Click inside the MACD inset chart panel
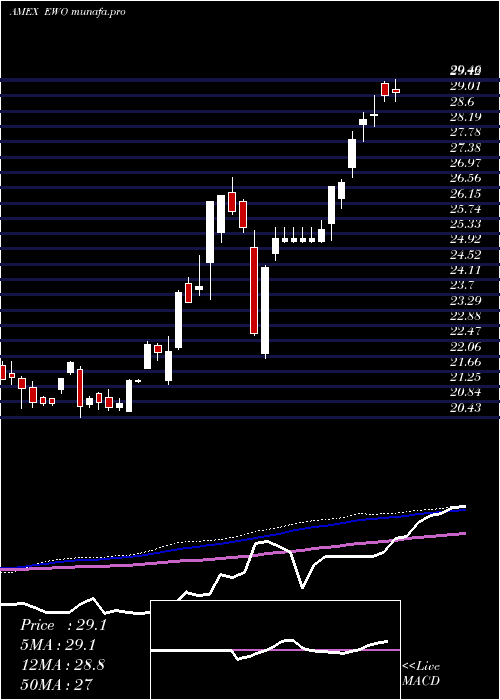The image size is (500, 700). tap(275, 650)
